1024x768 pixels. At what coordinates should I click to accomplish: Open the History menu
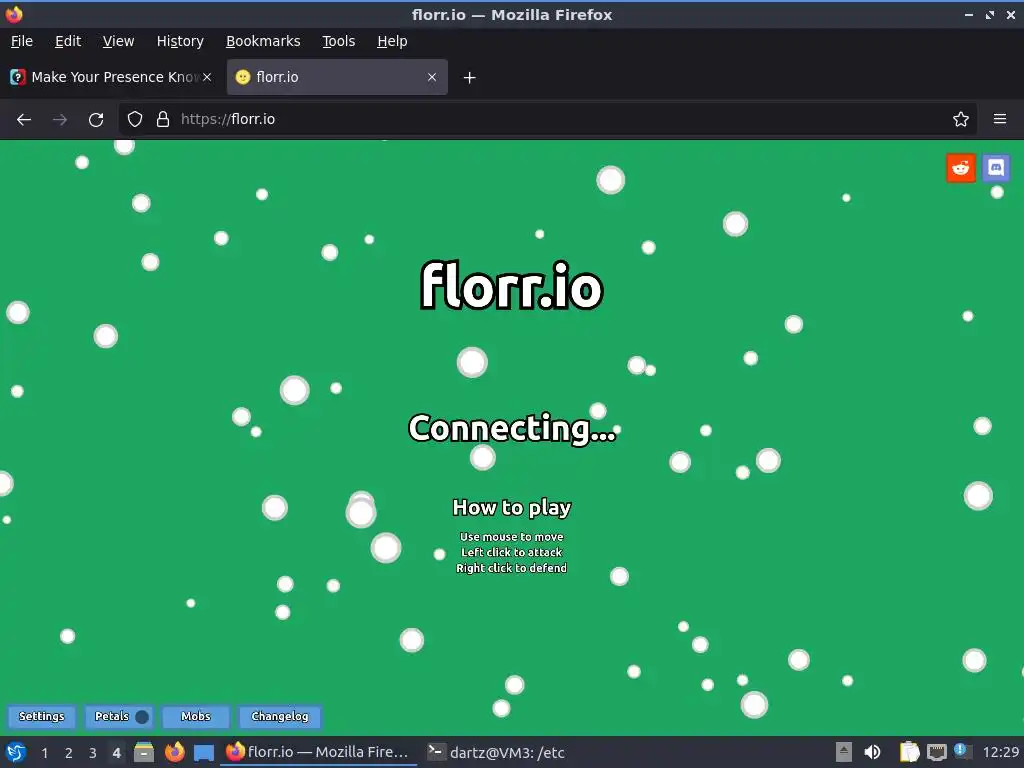(180, 41)
